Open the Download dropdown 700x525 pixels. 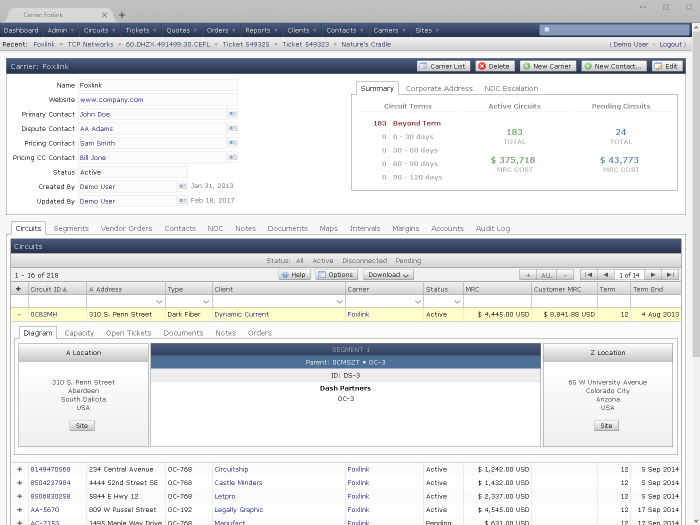[x=387, y=274]
